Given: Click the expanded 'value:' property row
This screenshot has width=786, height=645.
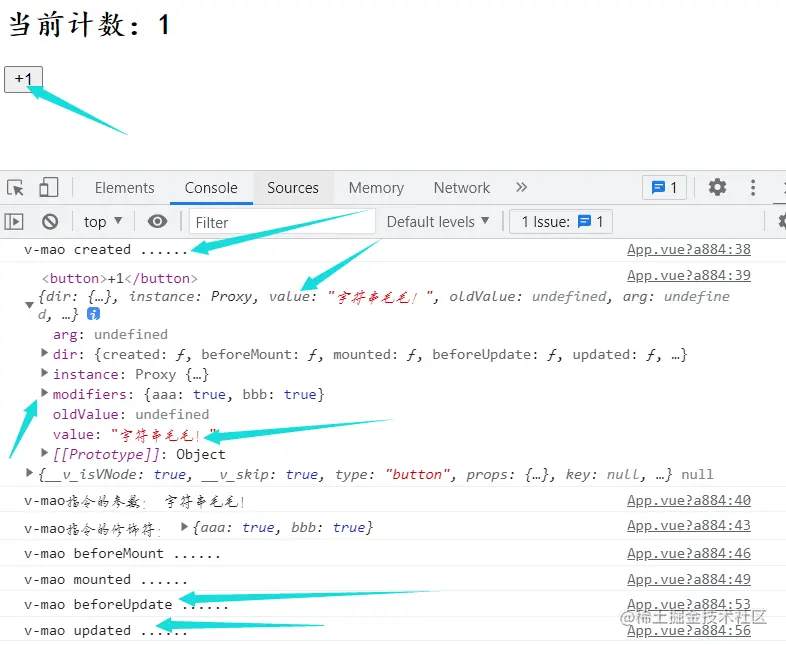Looking at the screenshot, I should [134, 435].
